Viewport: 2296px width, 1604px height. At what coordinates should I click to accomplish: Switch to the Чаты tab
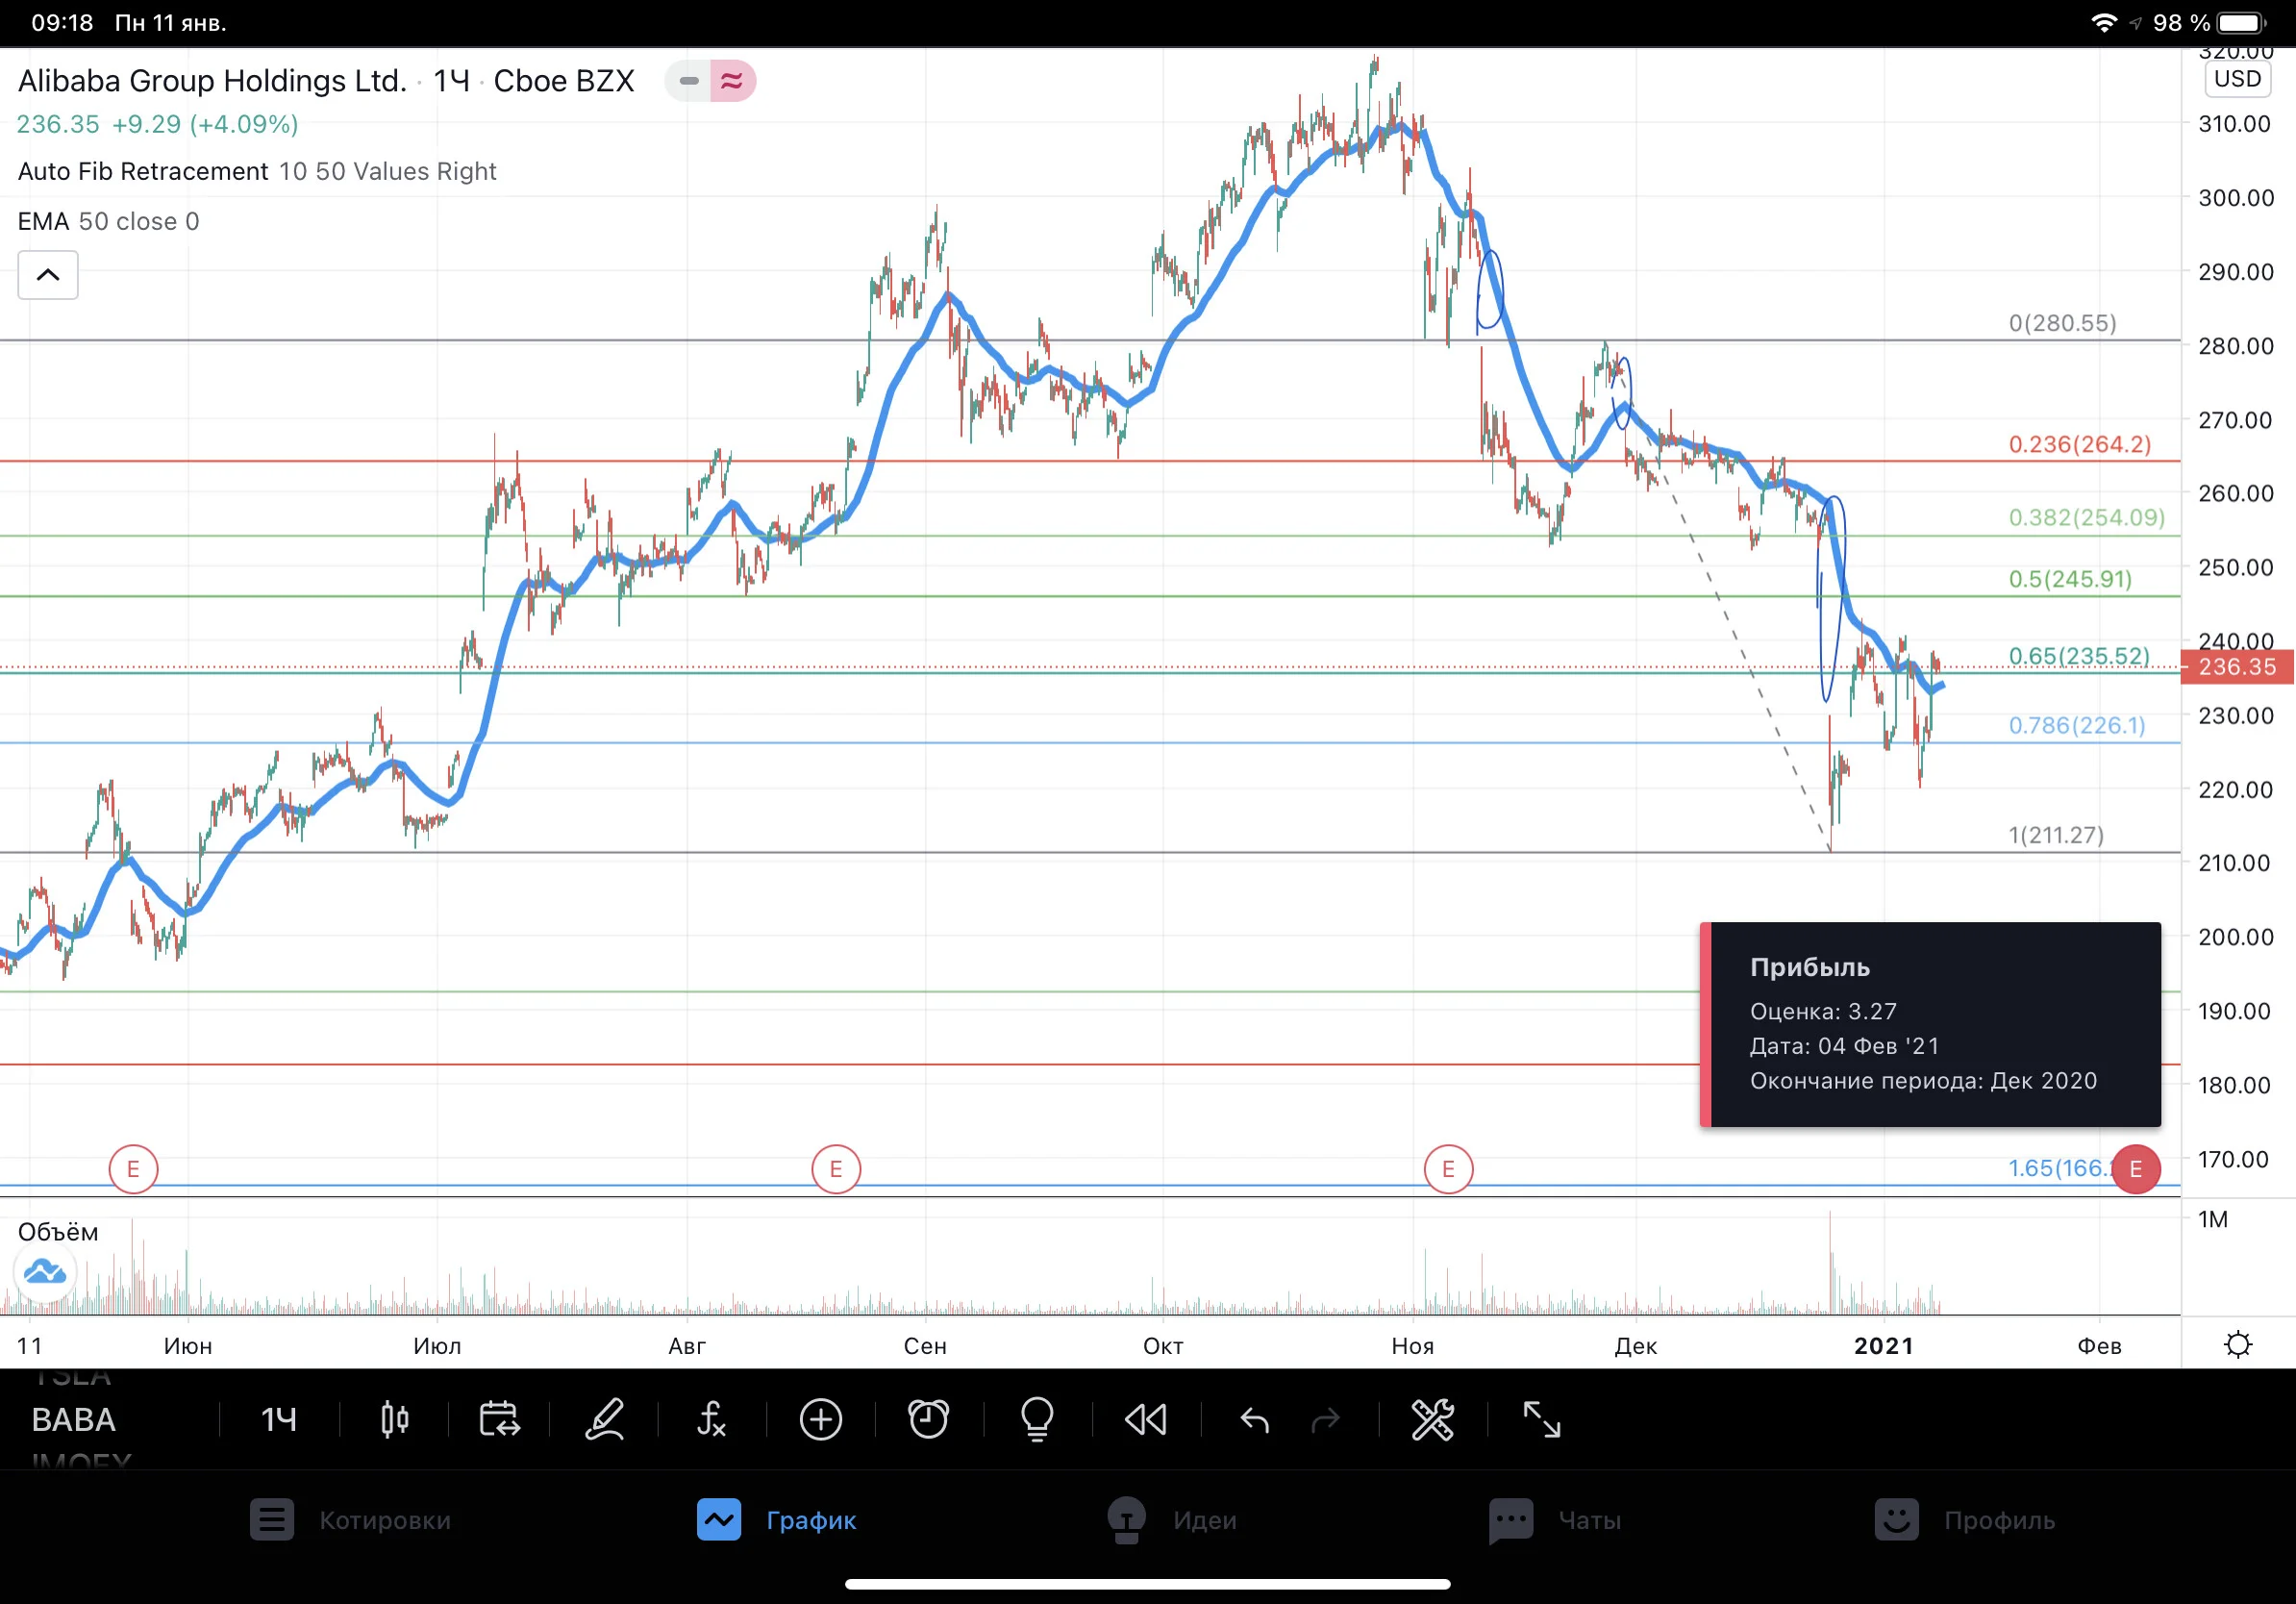[x=1555, y=1520]
